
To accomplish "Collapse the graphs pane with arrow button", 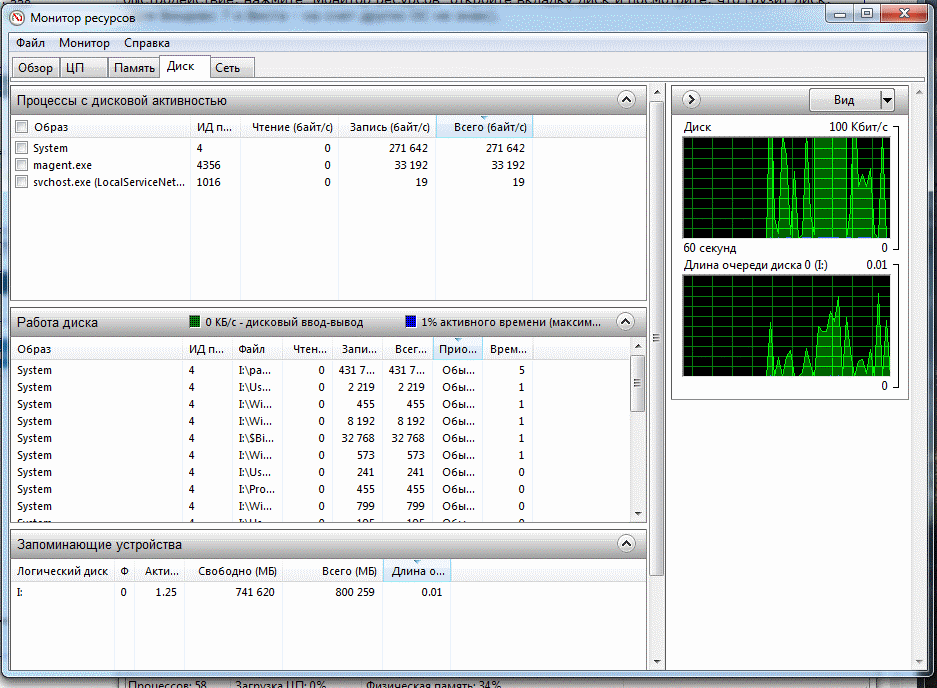I will [691, 99].
